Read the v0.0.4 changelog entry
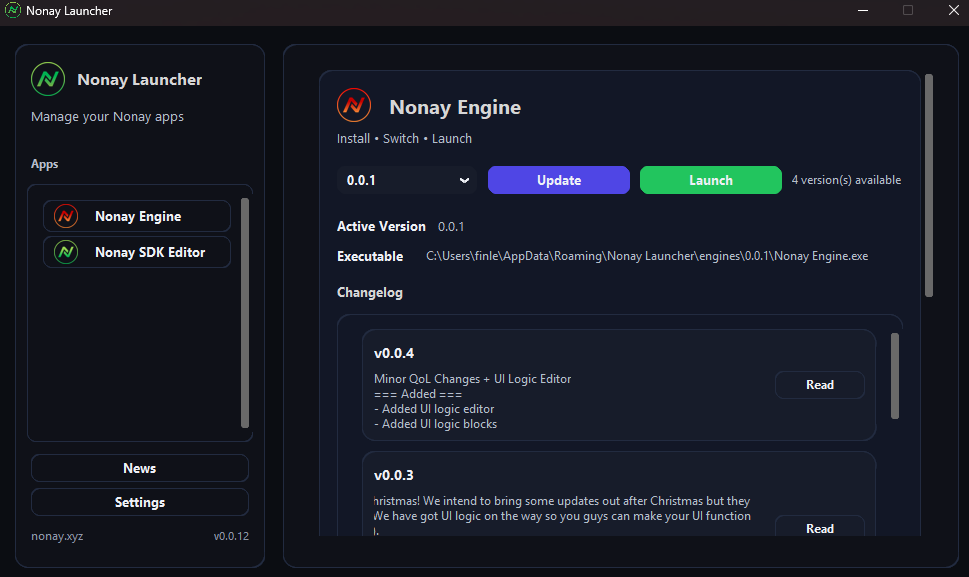The width and height of the screenshot is (969, 577). (819, 385)
